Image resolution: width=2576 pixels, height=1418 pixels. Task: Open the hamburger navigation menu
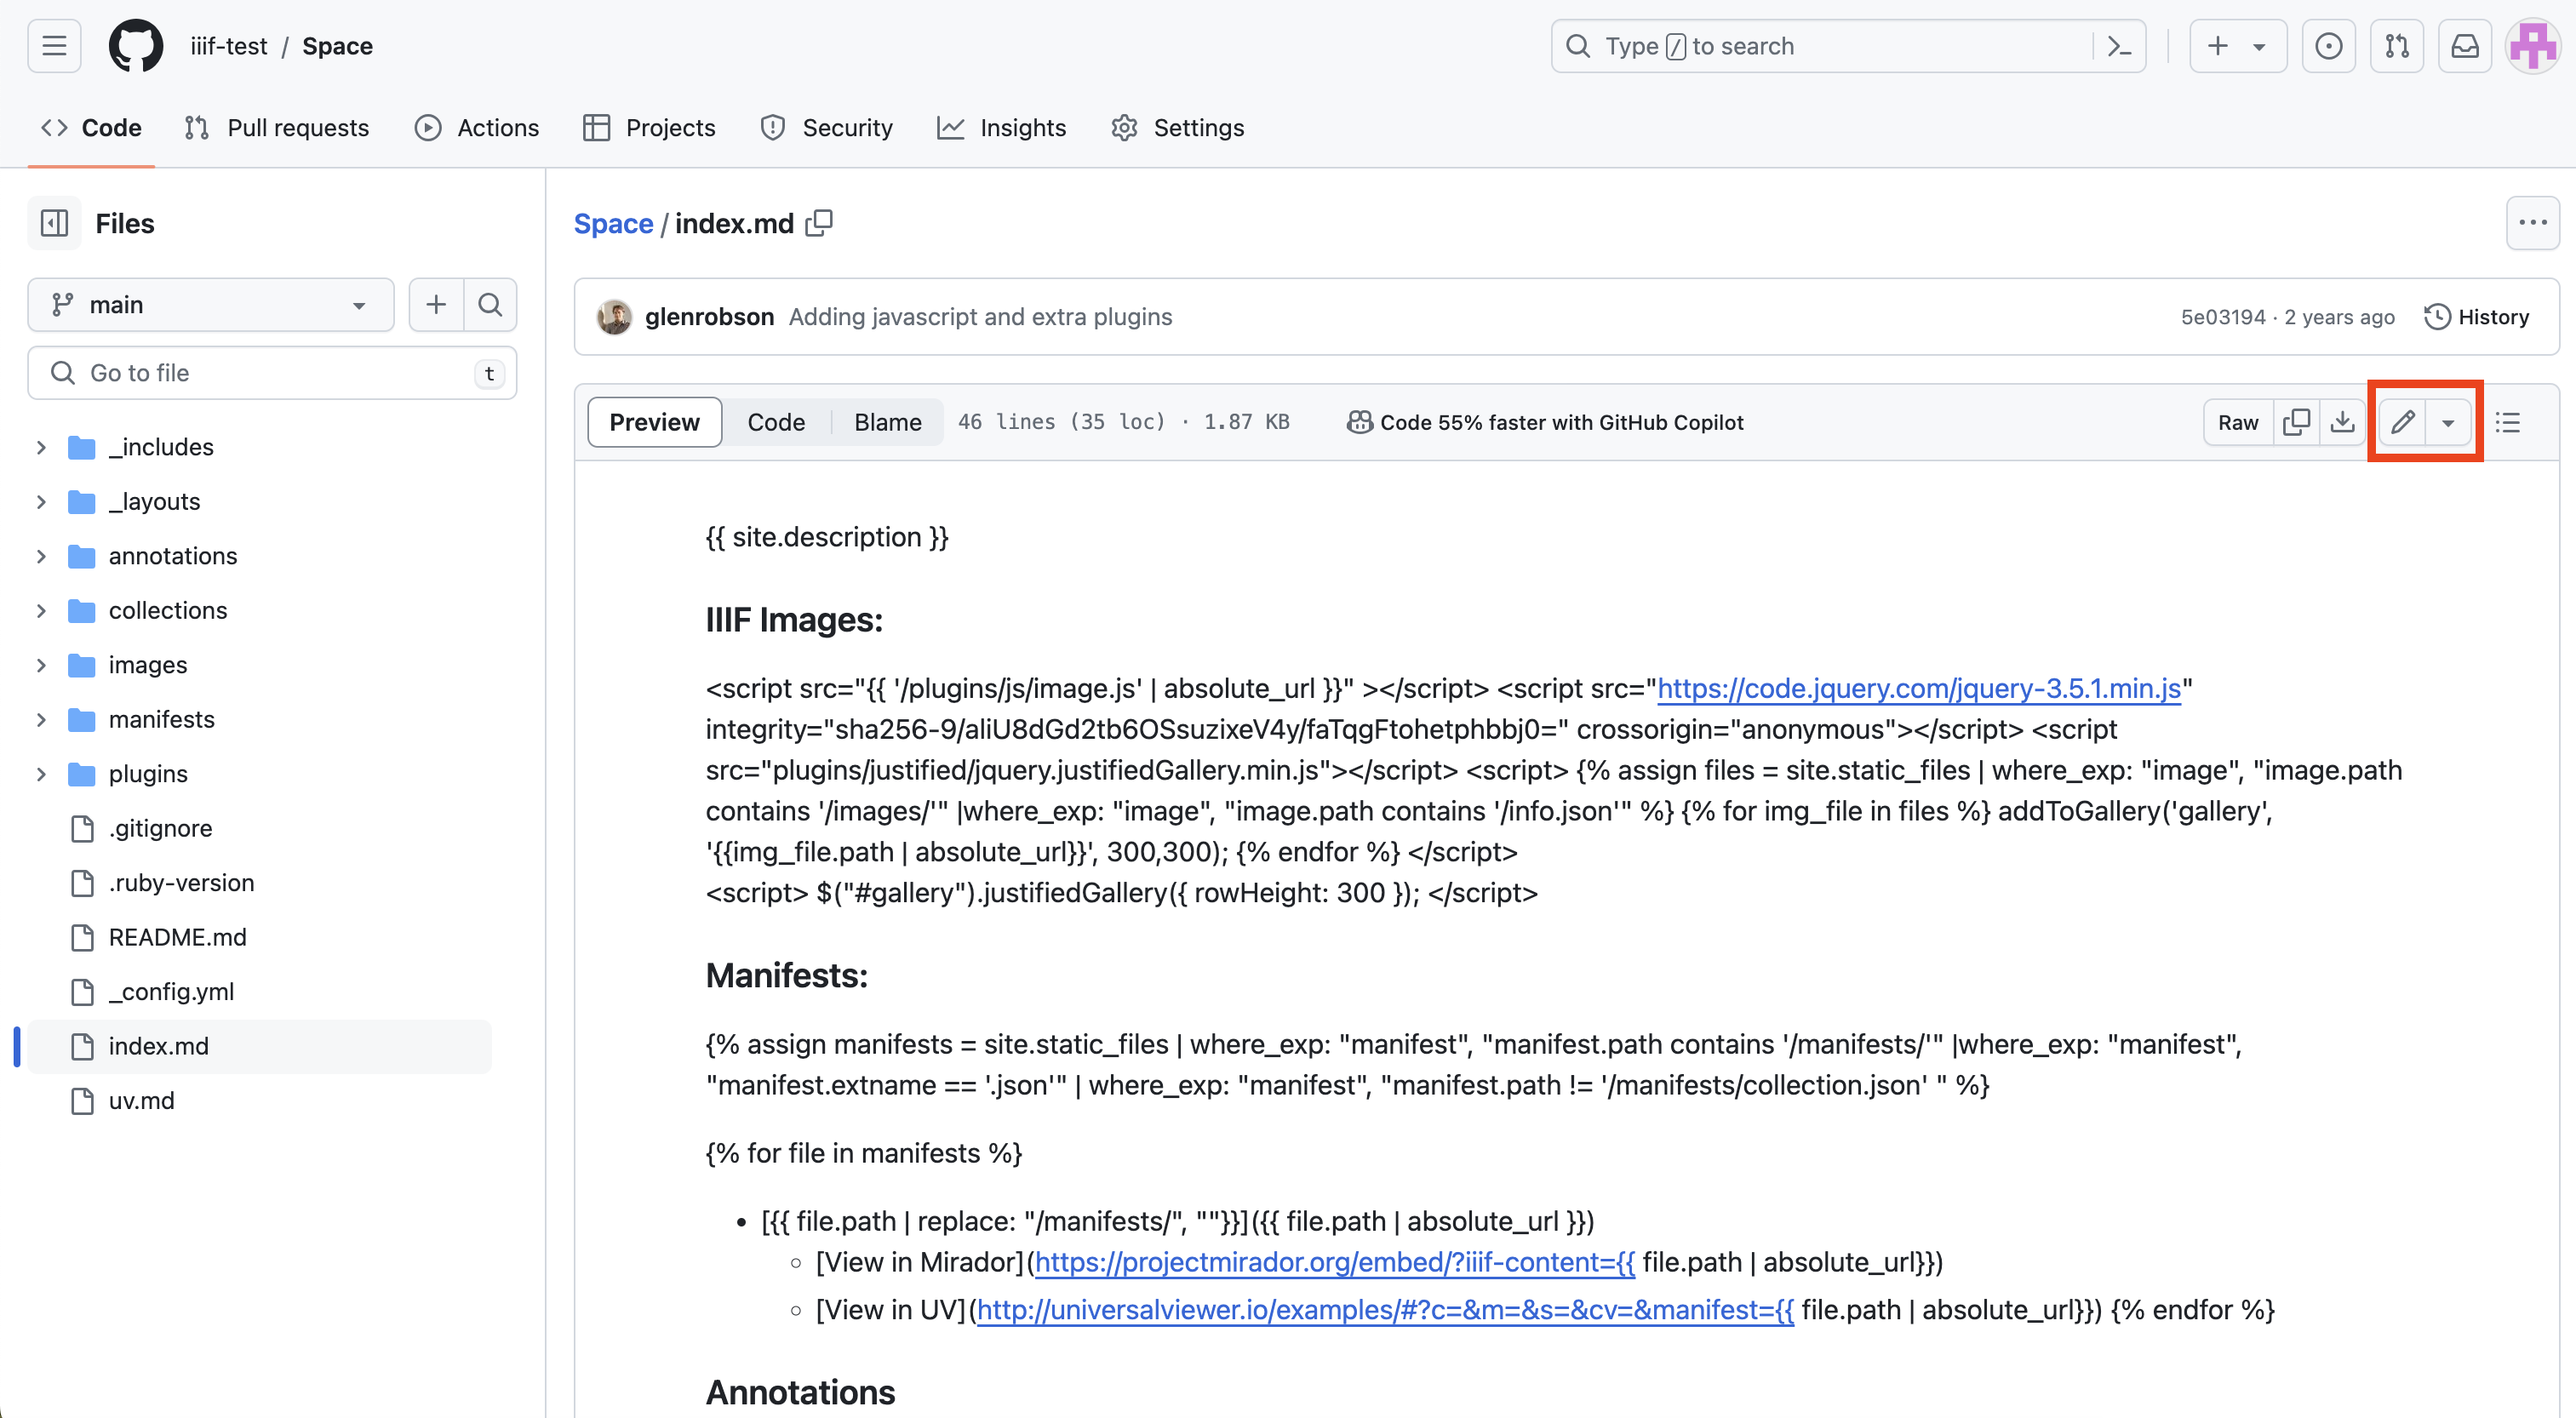tap(54, 46)
